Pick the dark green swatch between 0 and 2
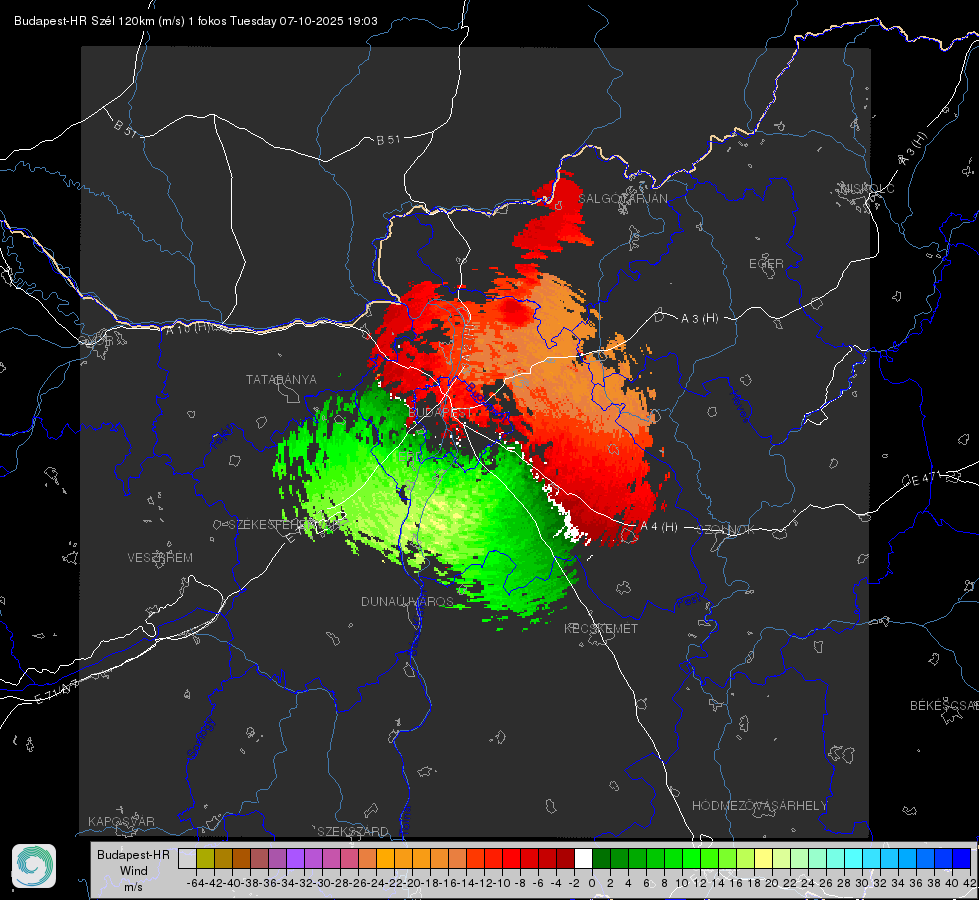Screen dimensions: 979x900 point(601,858)
